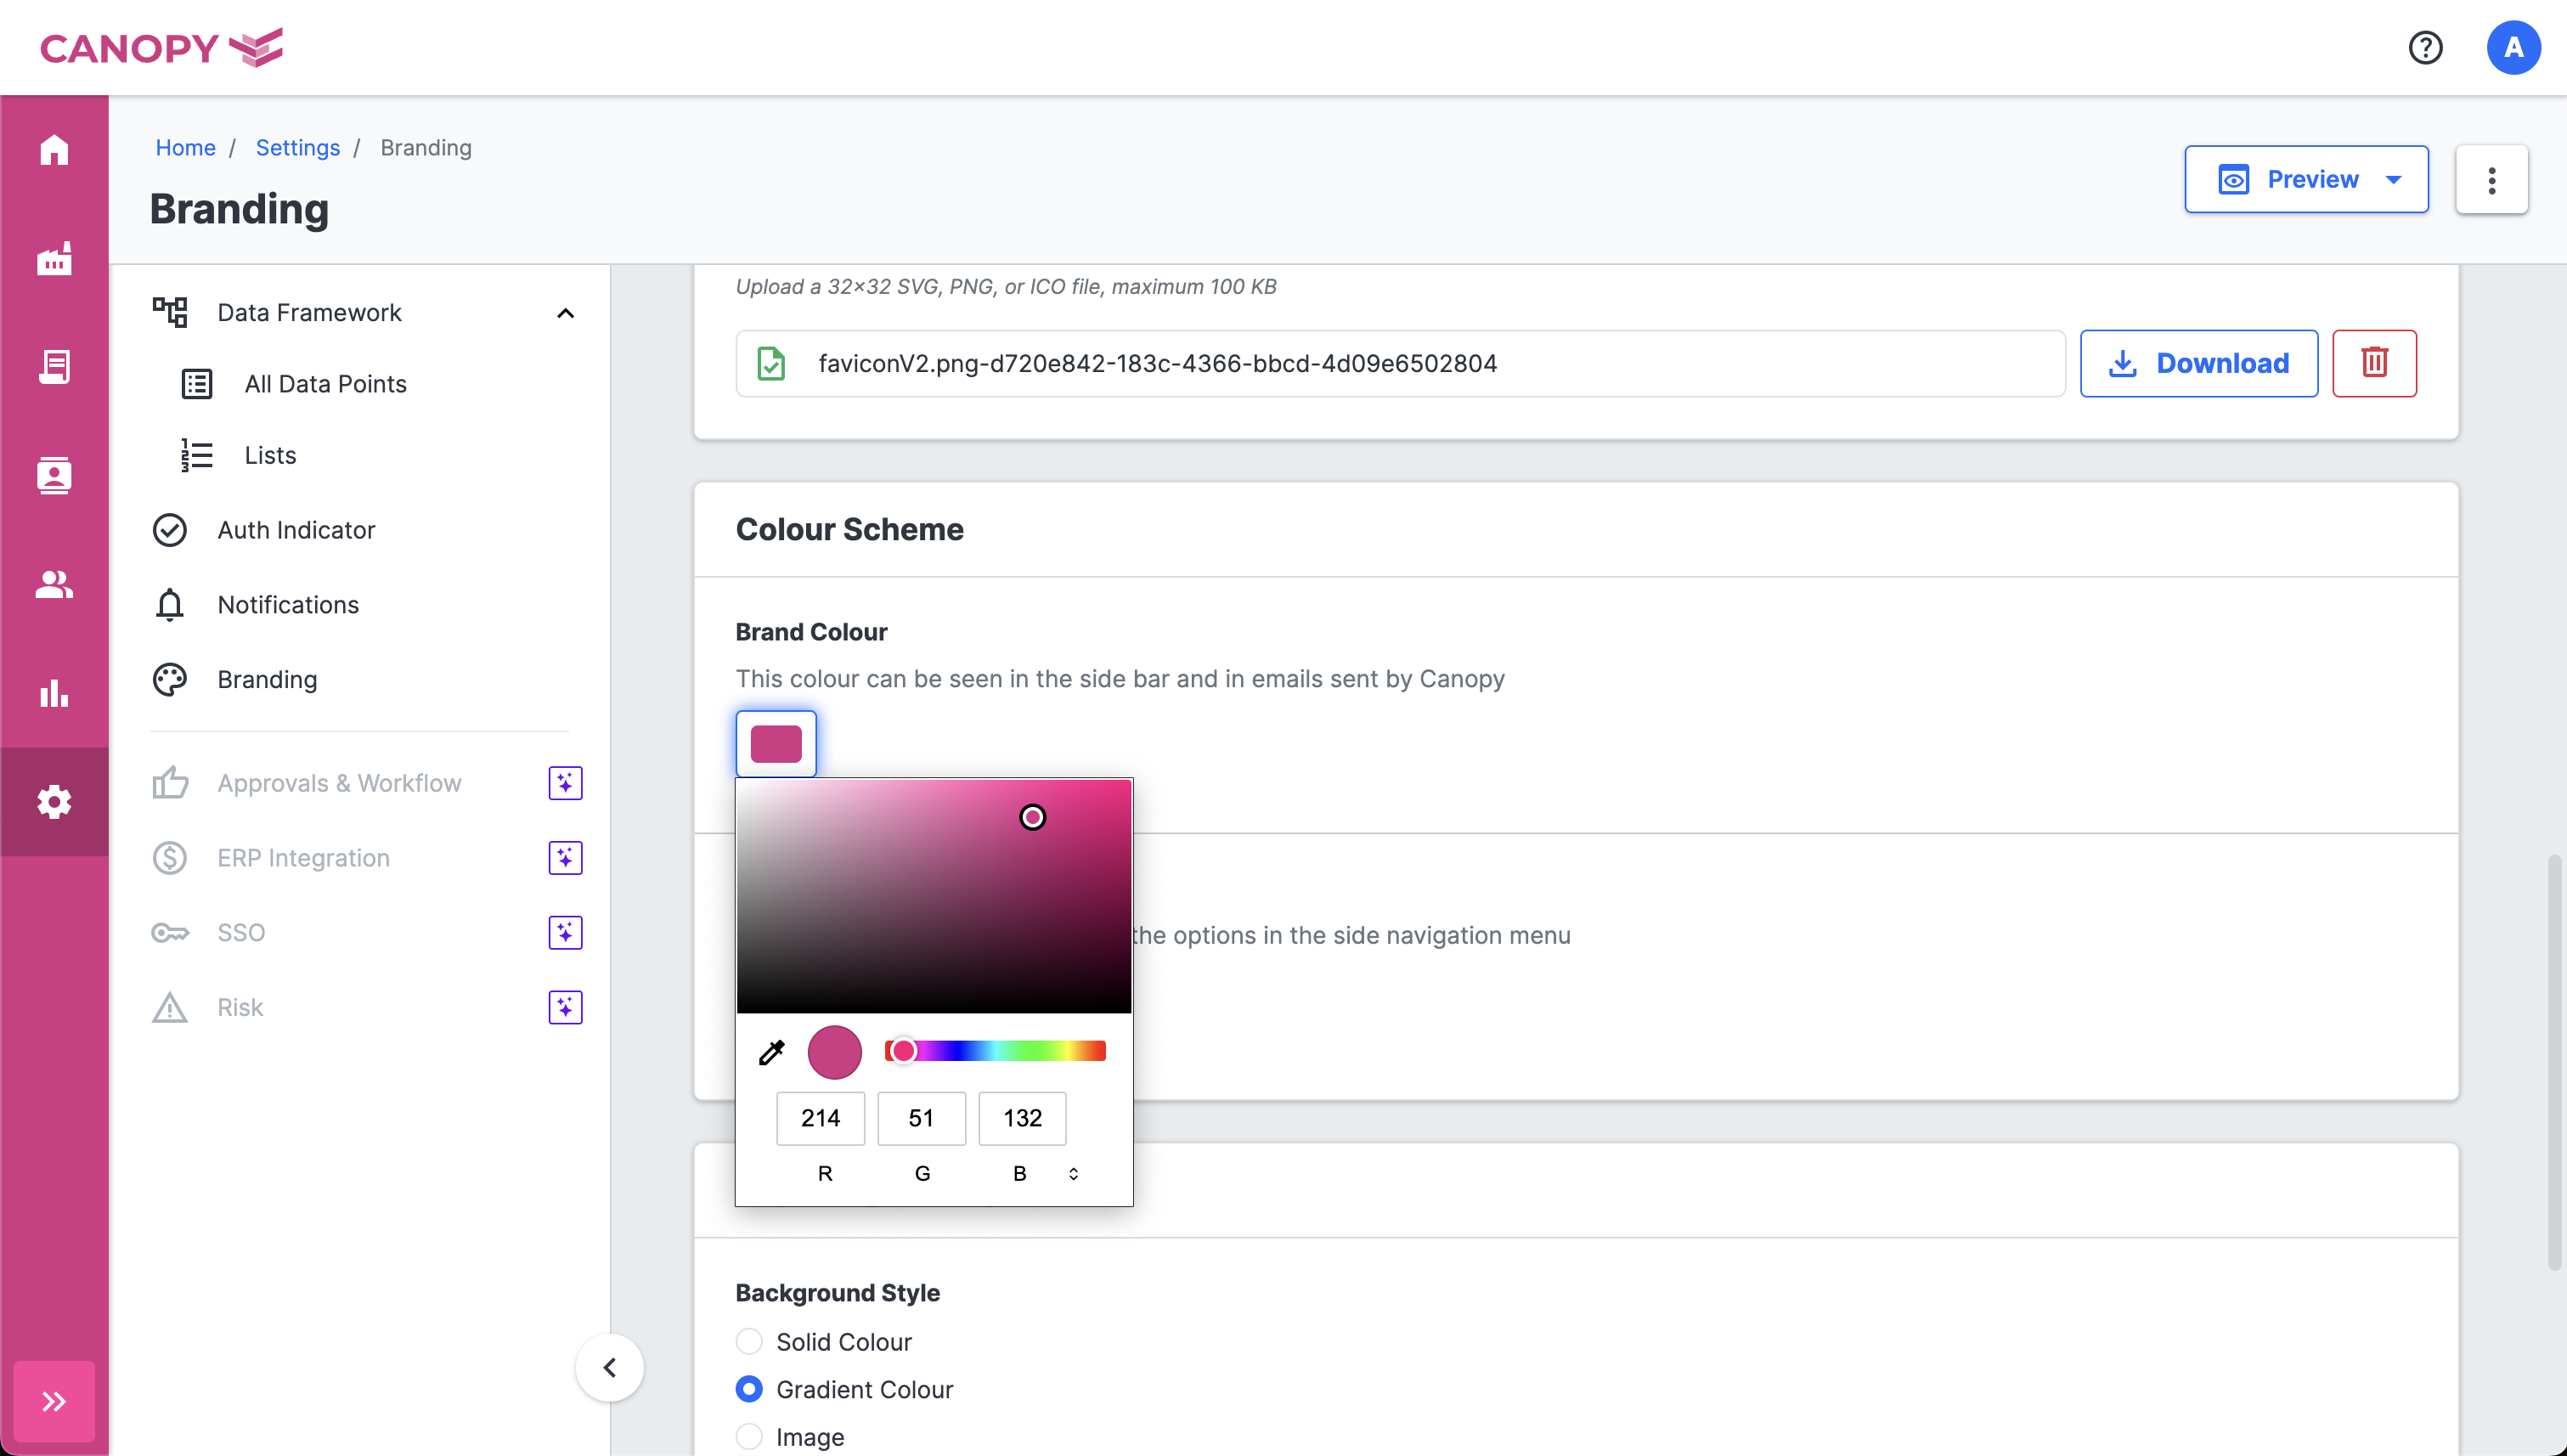Pick a colour with the eyedropper tool
Image resolution: width=2567 pixels, height=1456 pixels.
coord(771,1052)
